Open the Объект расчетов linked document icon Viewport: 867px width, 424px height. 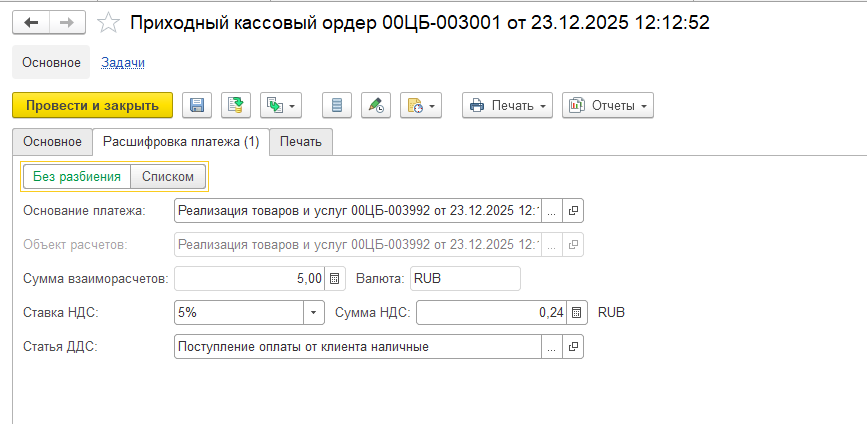[x=573, y=244]
